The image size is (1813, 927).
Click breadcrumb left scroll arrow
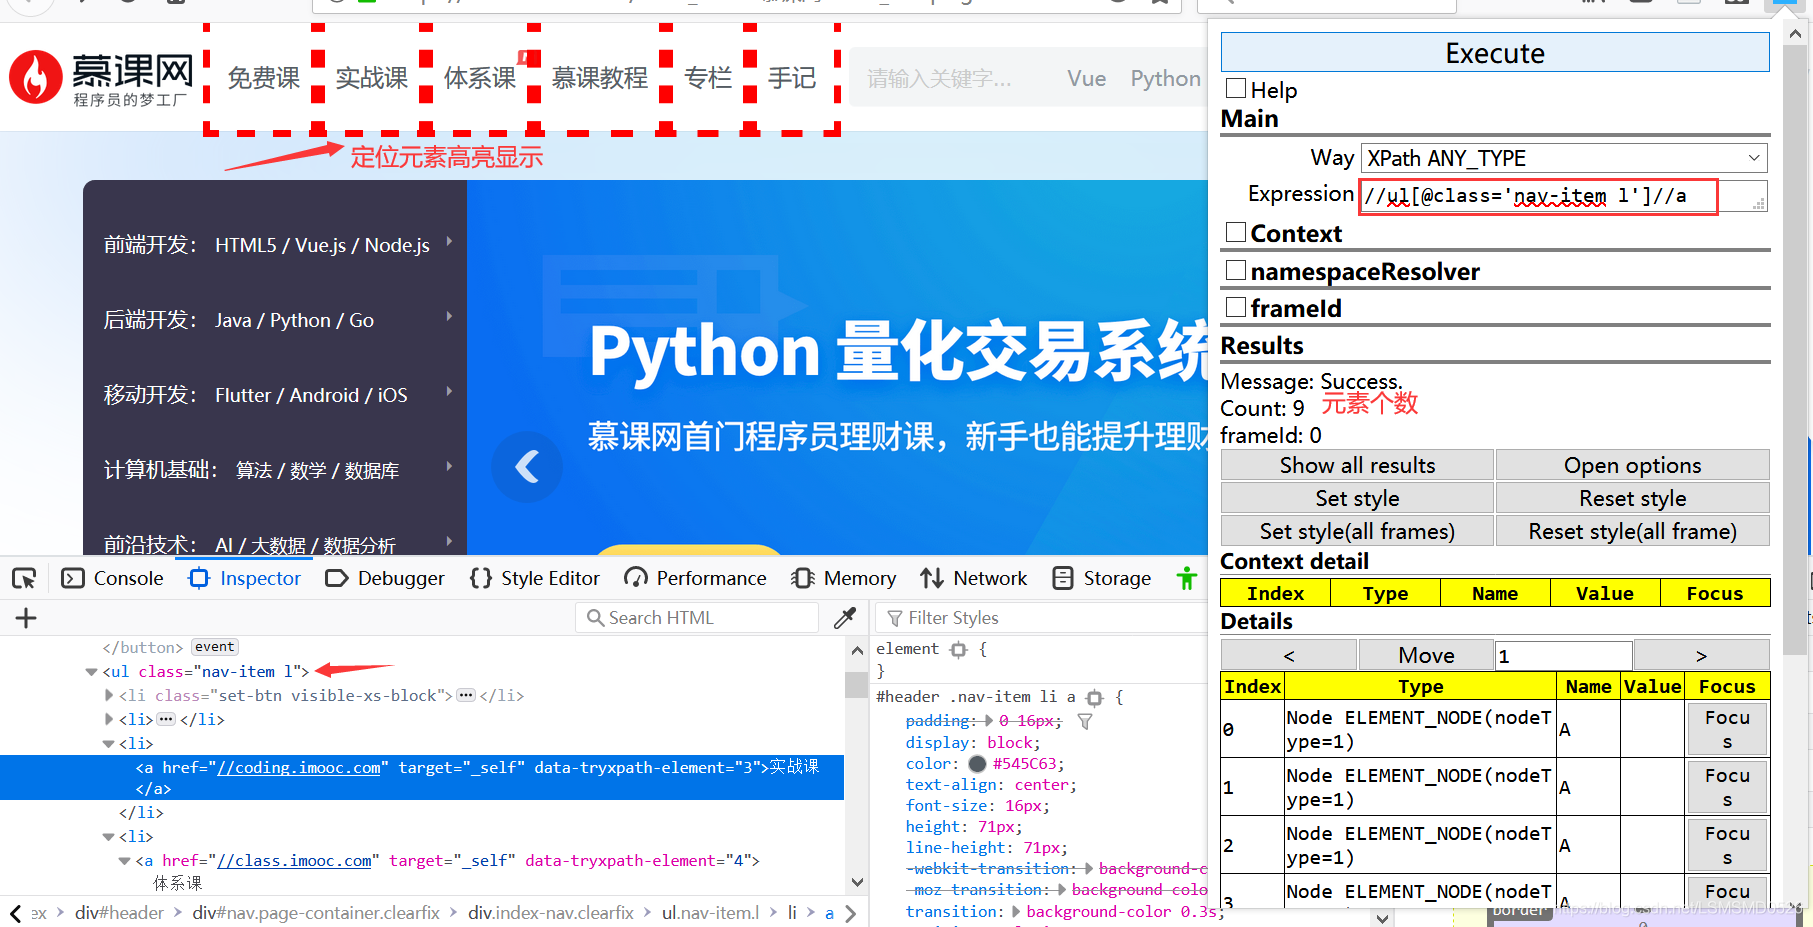pyautogui.click(x=15, y=913)
